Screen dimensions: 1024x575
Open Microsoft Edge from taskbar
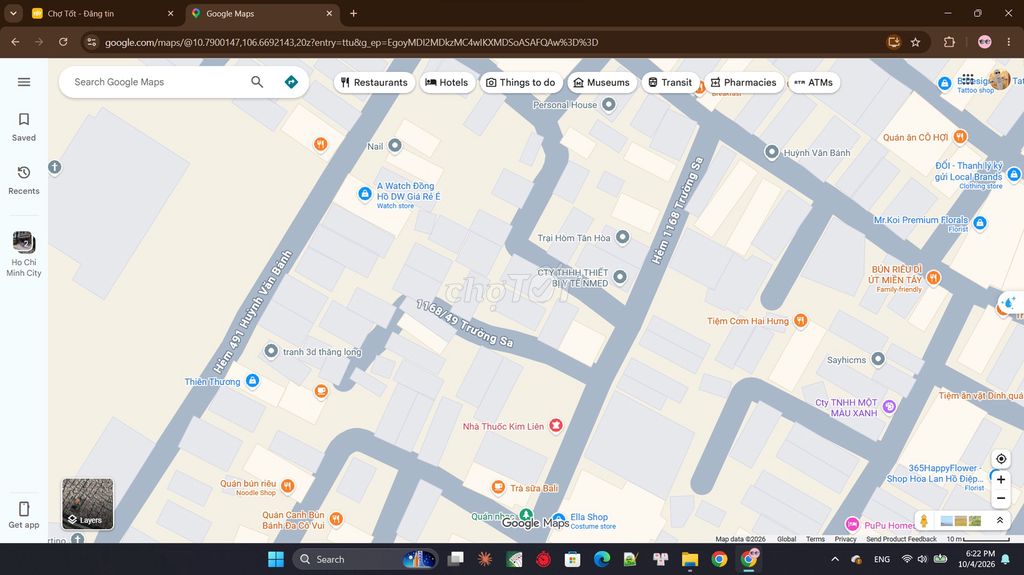601,559
